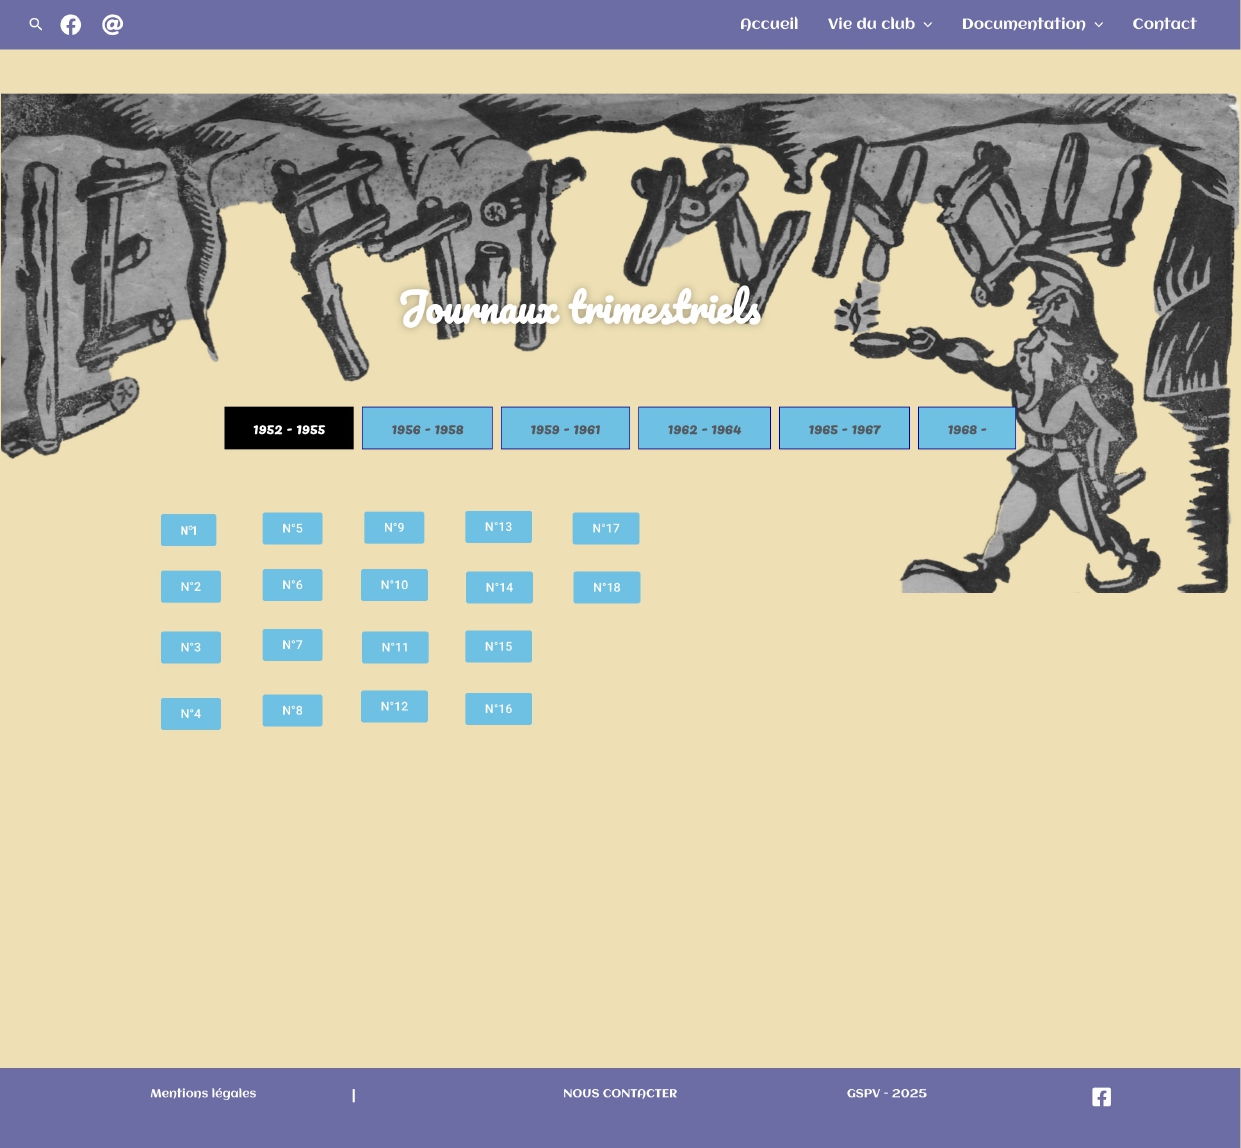The height and width of the screenshot is (1148, 1241).
Task: Open journal N°4
Action: coord(191,714)
